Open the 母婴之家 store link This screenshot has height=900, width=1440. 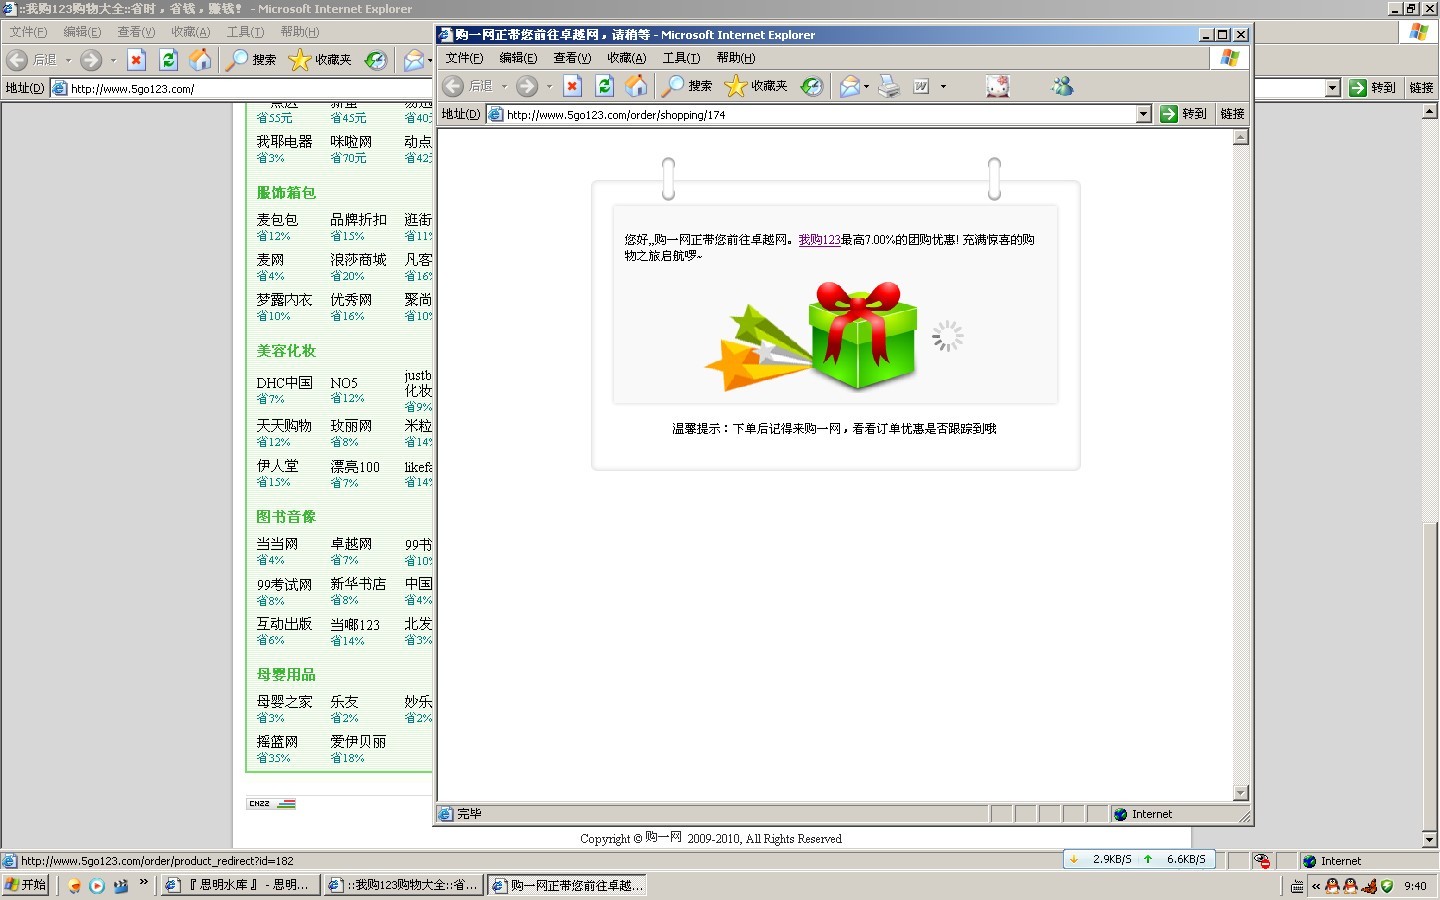pyautogui.click(x=284, y=702)
